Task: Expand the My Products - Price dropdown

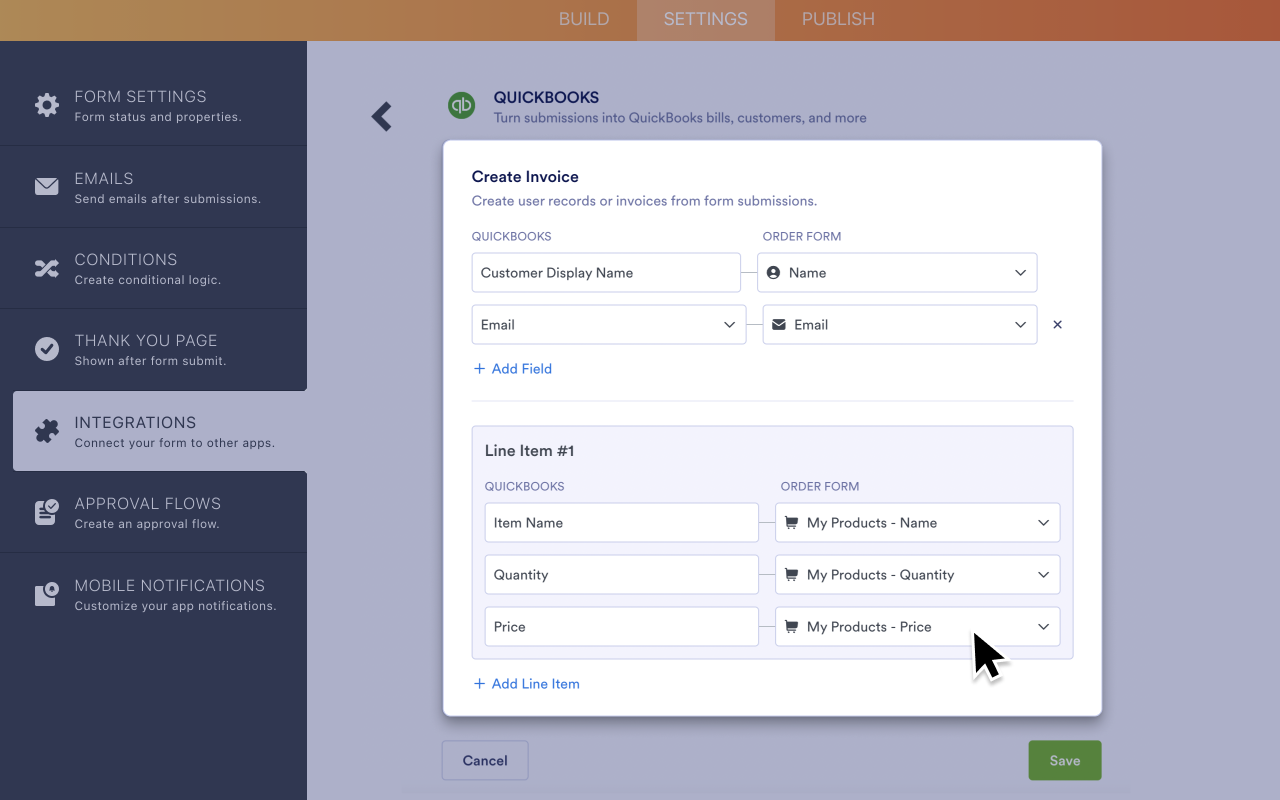Action: click(x=918, y=627)
